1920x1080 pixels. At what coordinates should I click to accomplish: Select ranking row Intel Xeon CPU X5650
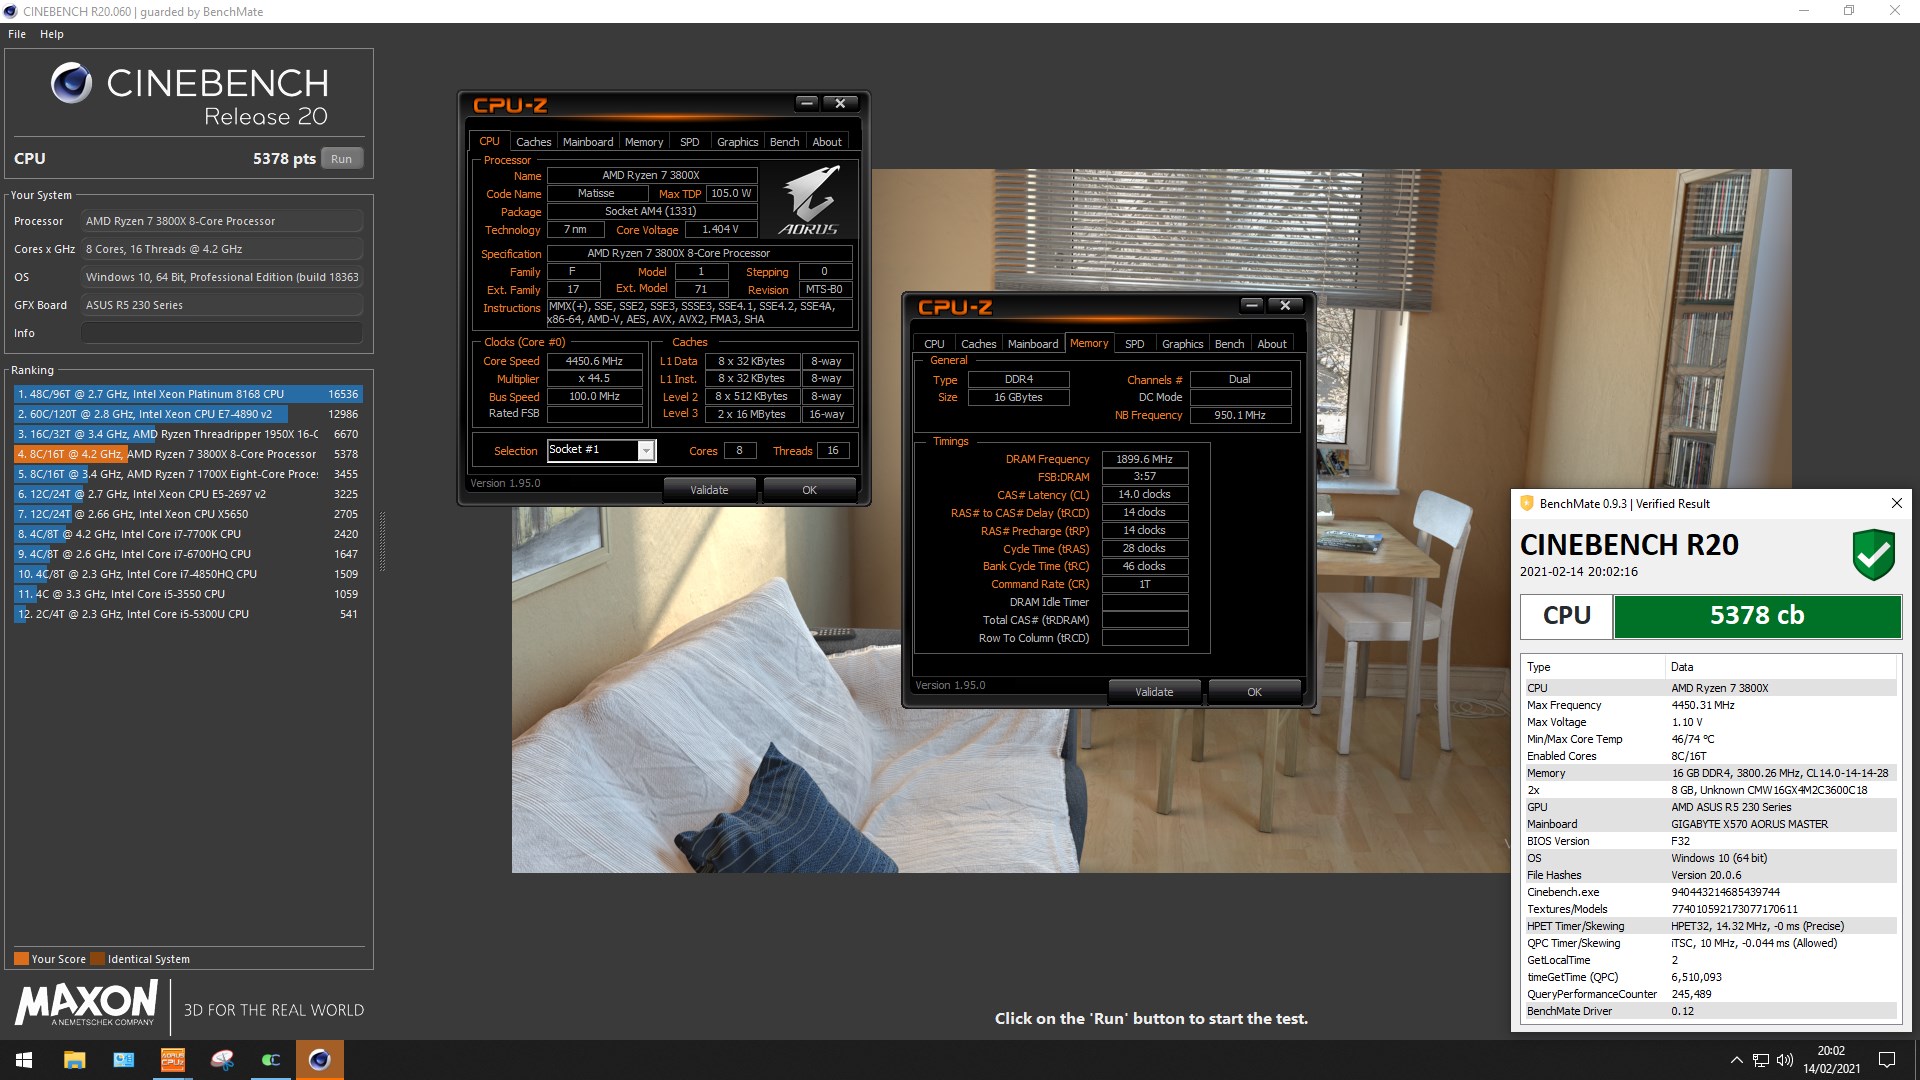coord(187,514)
